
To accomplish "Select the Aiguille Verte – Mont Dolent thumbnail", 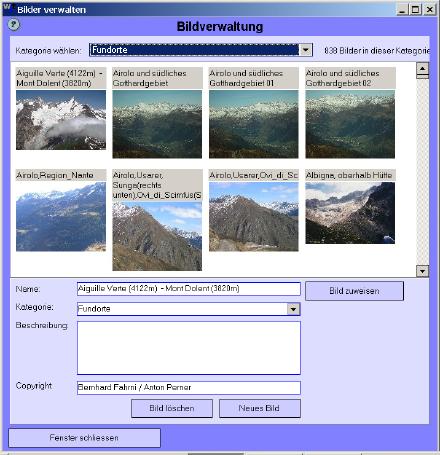I will point(61,120).
